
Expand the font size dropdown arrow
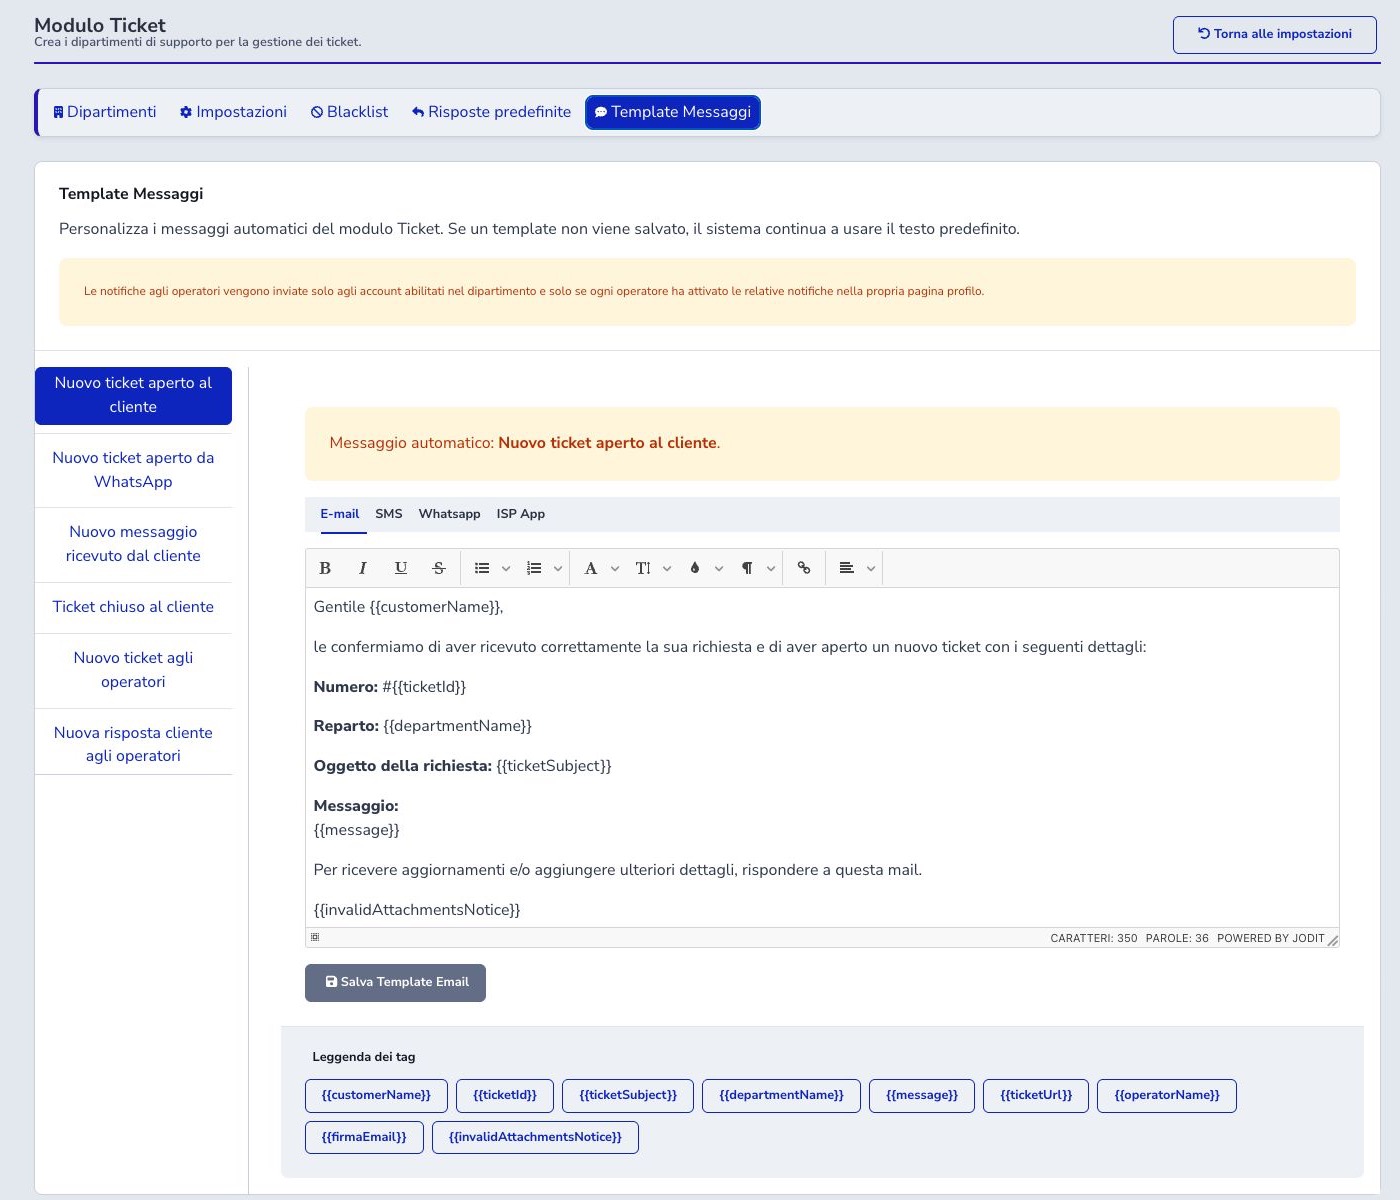tap(667, 568)
